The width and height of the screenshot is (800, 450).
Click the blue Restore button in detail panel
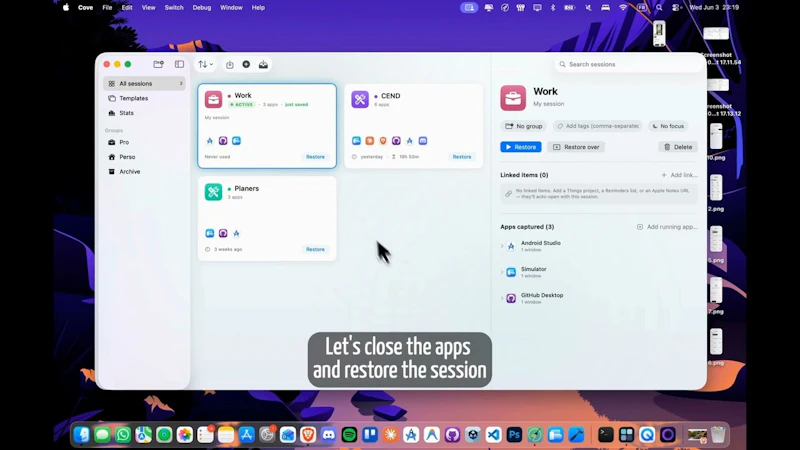[520, 147]
